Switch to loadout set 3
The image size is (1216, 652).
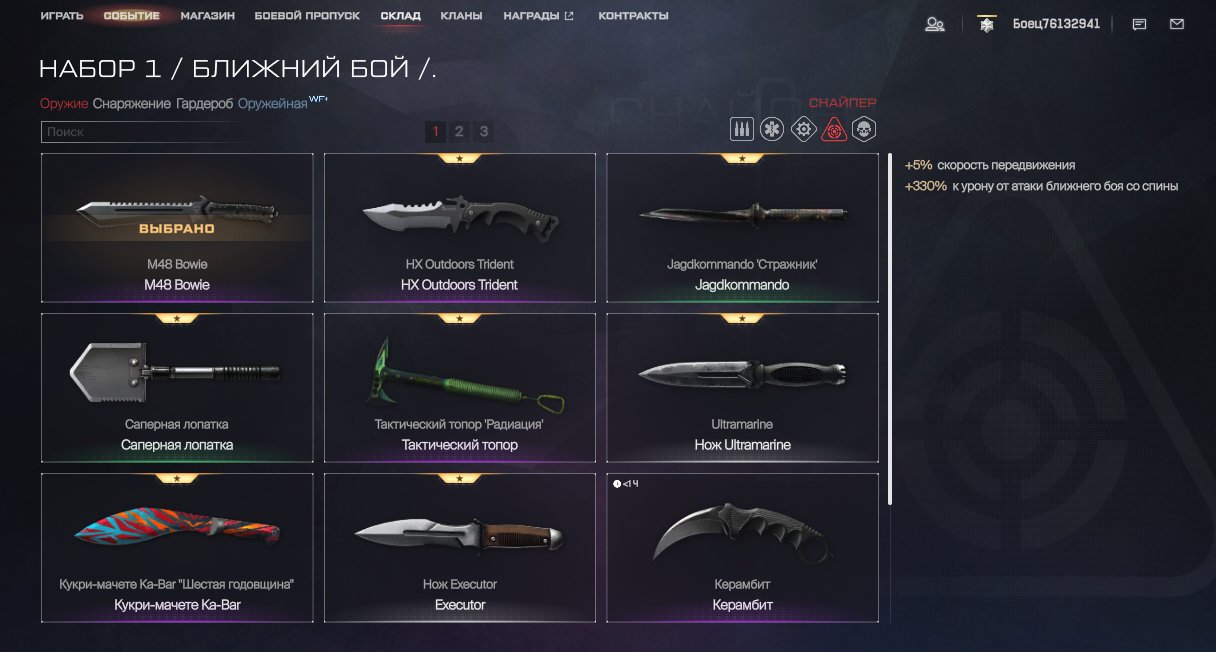[x=483, y=131]
